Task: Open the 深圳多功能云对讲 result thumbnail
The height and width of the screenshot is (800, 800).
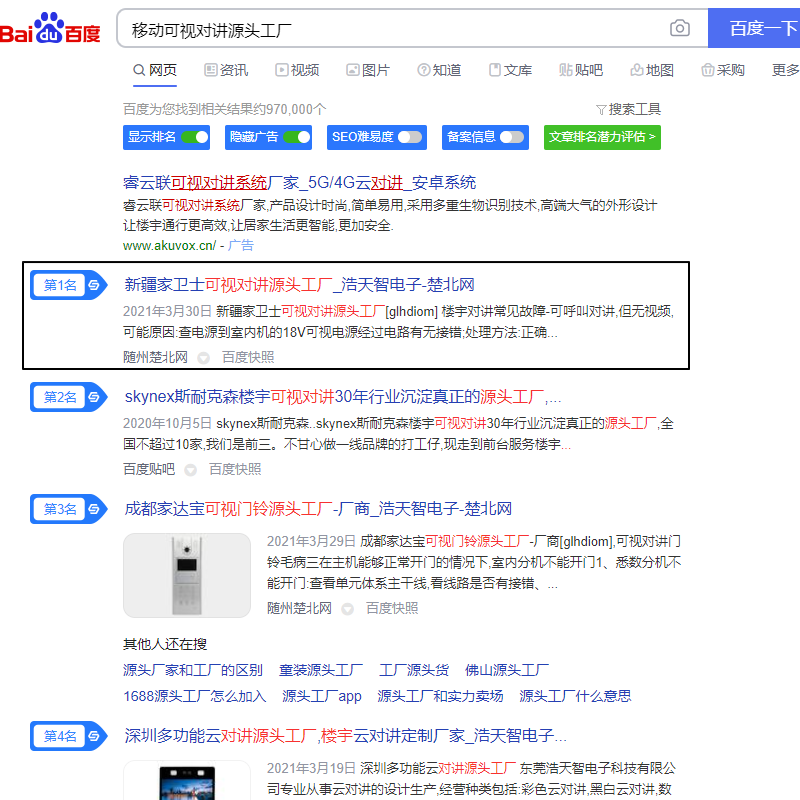Action: tap(187, 780)
